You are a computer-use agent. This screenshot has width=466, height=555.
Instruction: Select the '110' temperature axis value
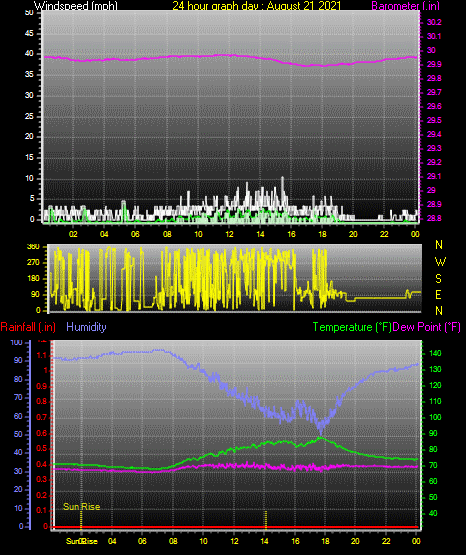coord(435,401)
